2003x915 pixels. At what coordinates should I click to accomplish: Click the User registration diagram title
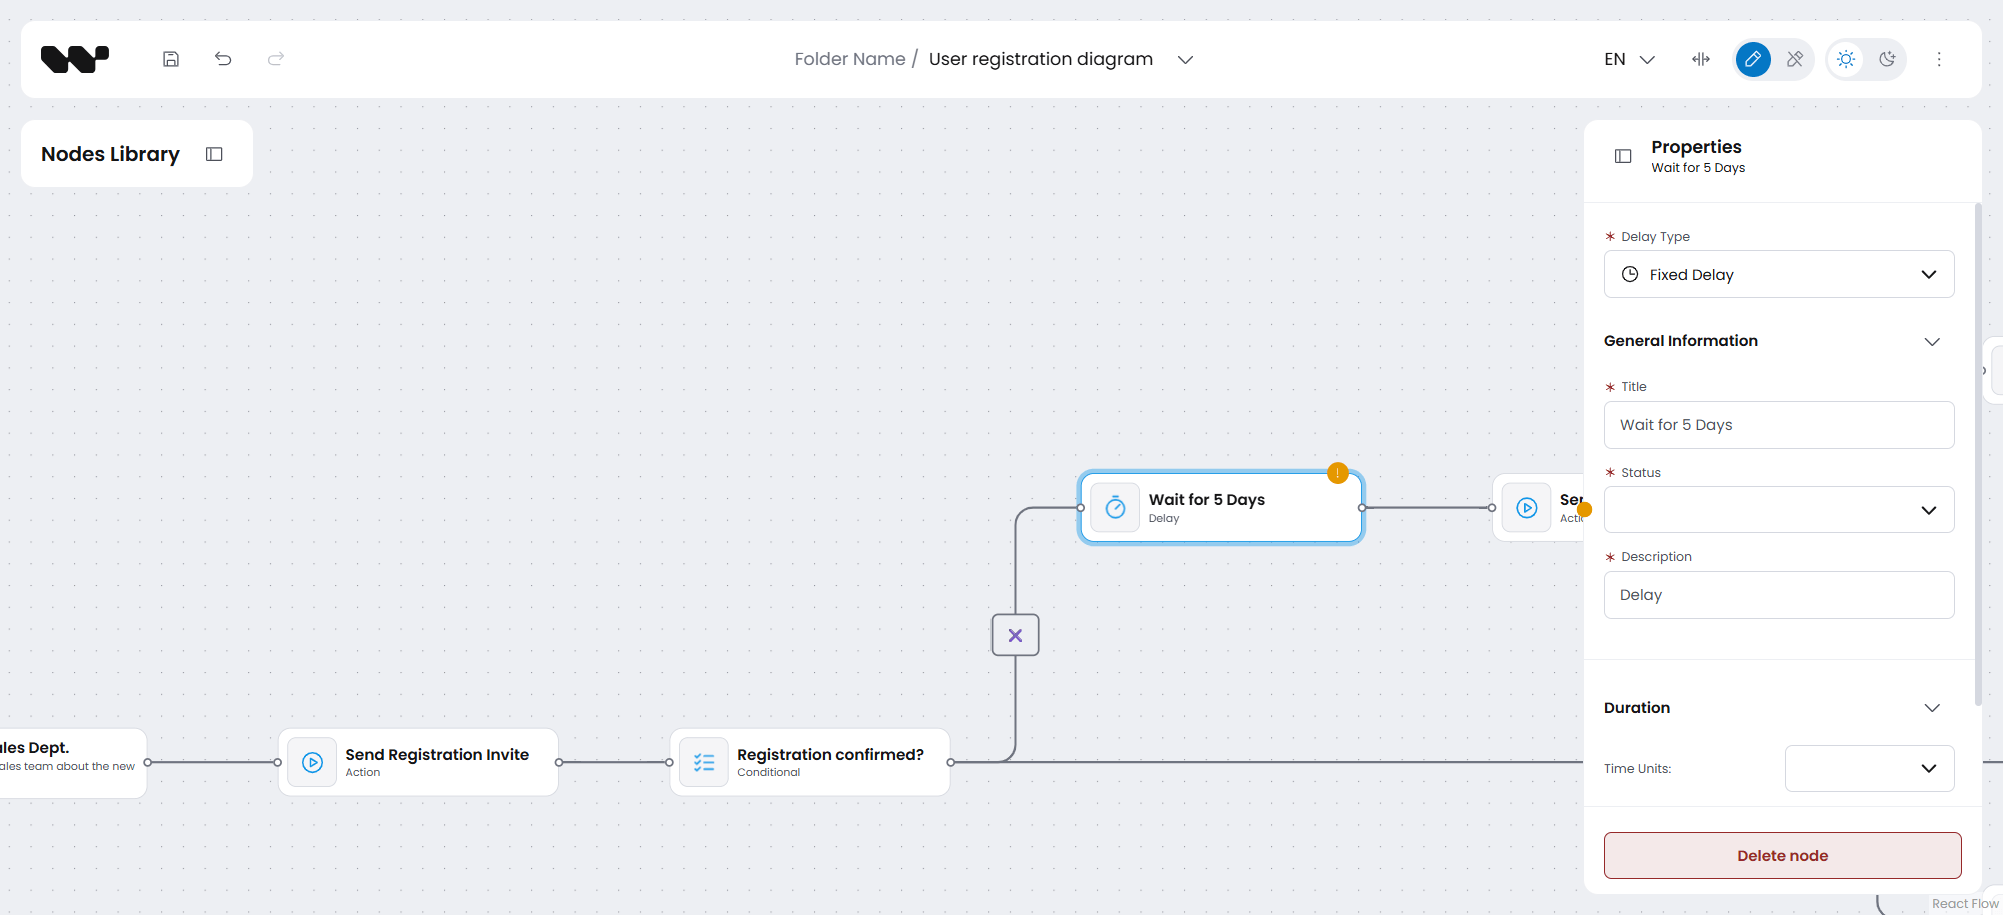coord(1041,59)
